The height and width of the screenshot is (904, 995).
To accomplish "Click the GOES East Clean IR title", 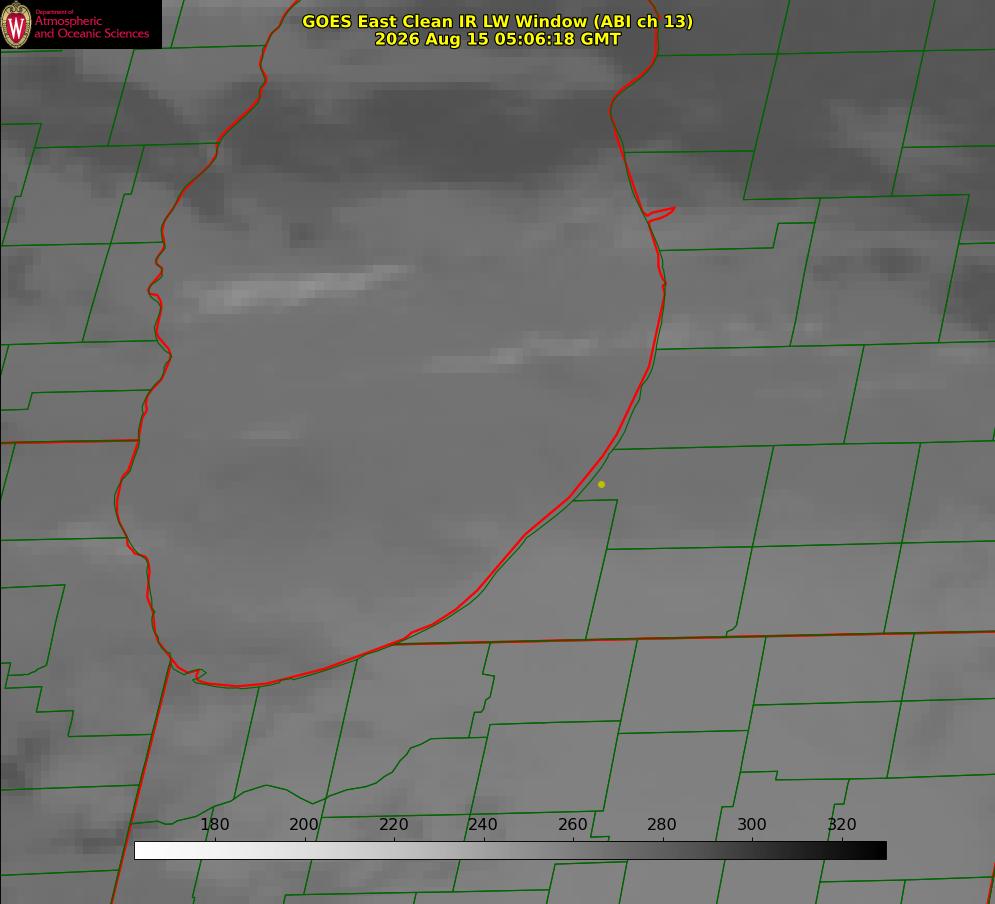I will pyautogui.click(x=498, y=21).
